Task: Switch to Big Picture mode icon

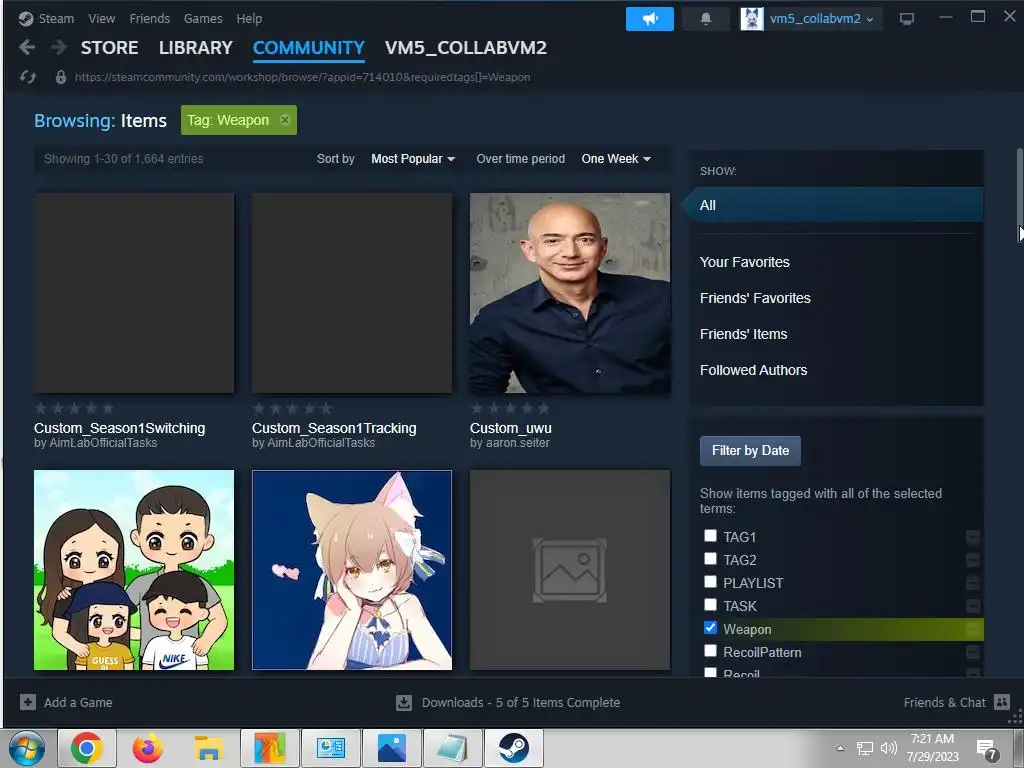Action: (x=906, y=18)
